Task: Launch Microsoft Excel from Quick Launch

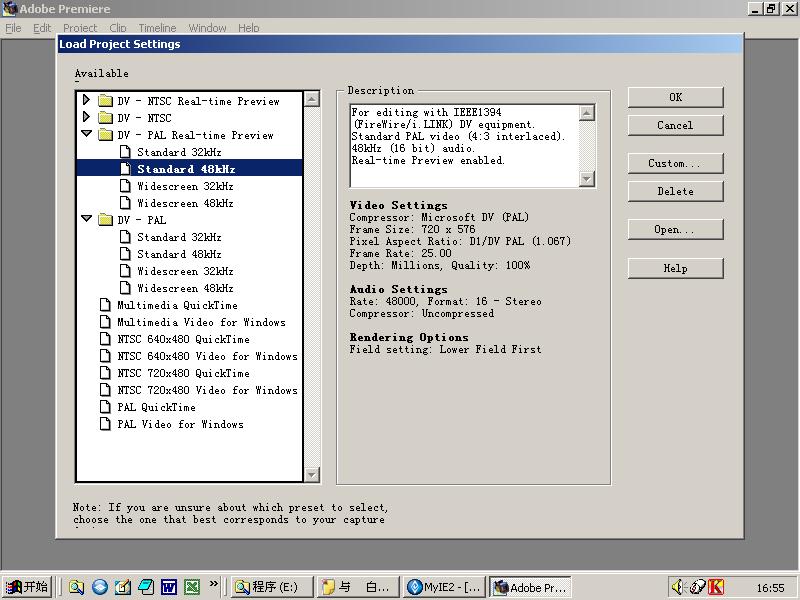Action: click(x=192, y=587)
